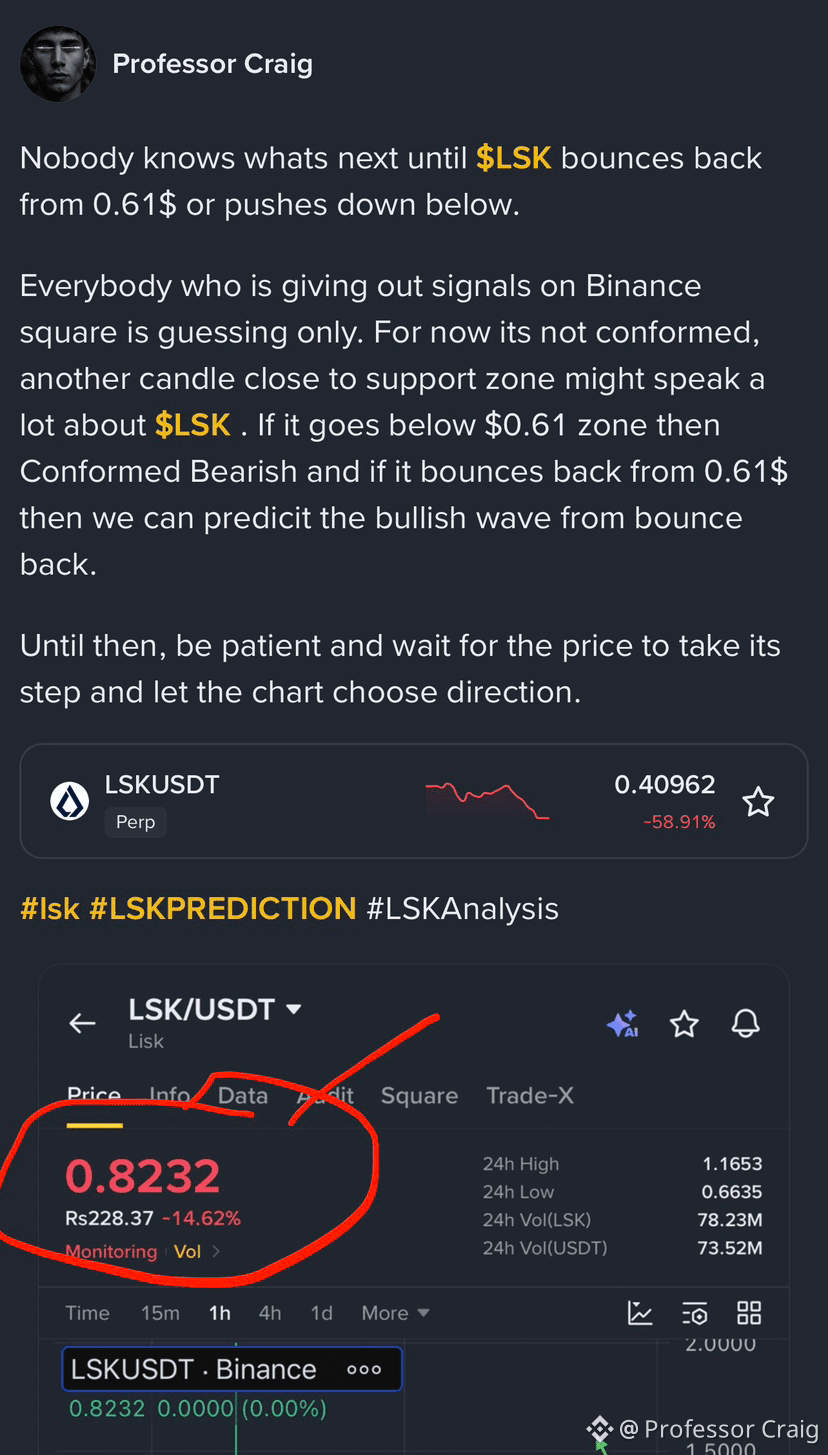Tap the Lisk coin logo icon

point(70,801)
